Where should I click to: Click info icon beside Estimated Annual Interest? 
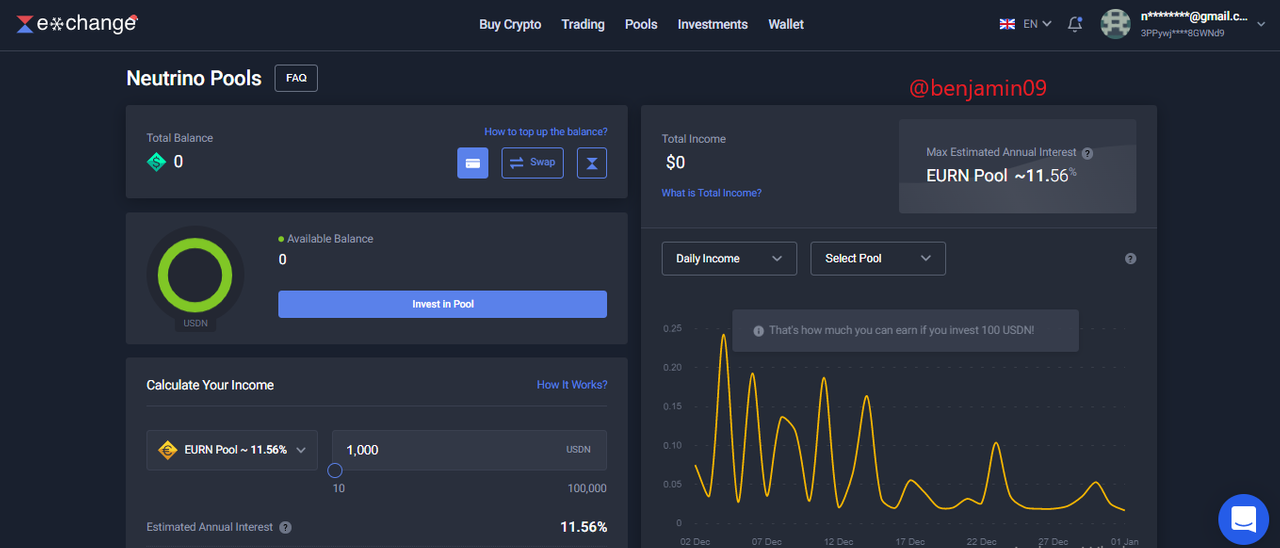pos(285,528)
